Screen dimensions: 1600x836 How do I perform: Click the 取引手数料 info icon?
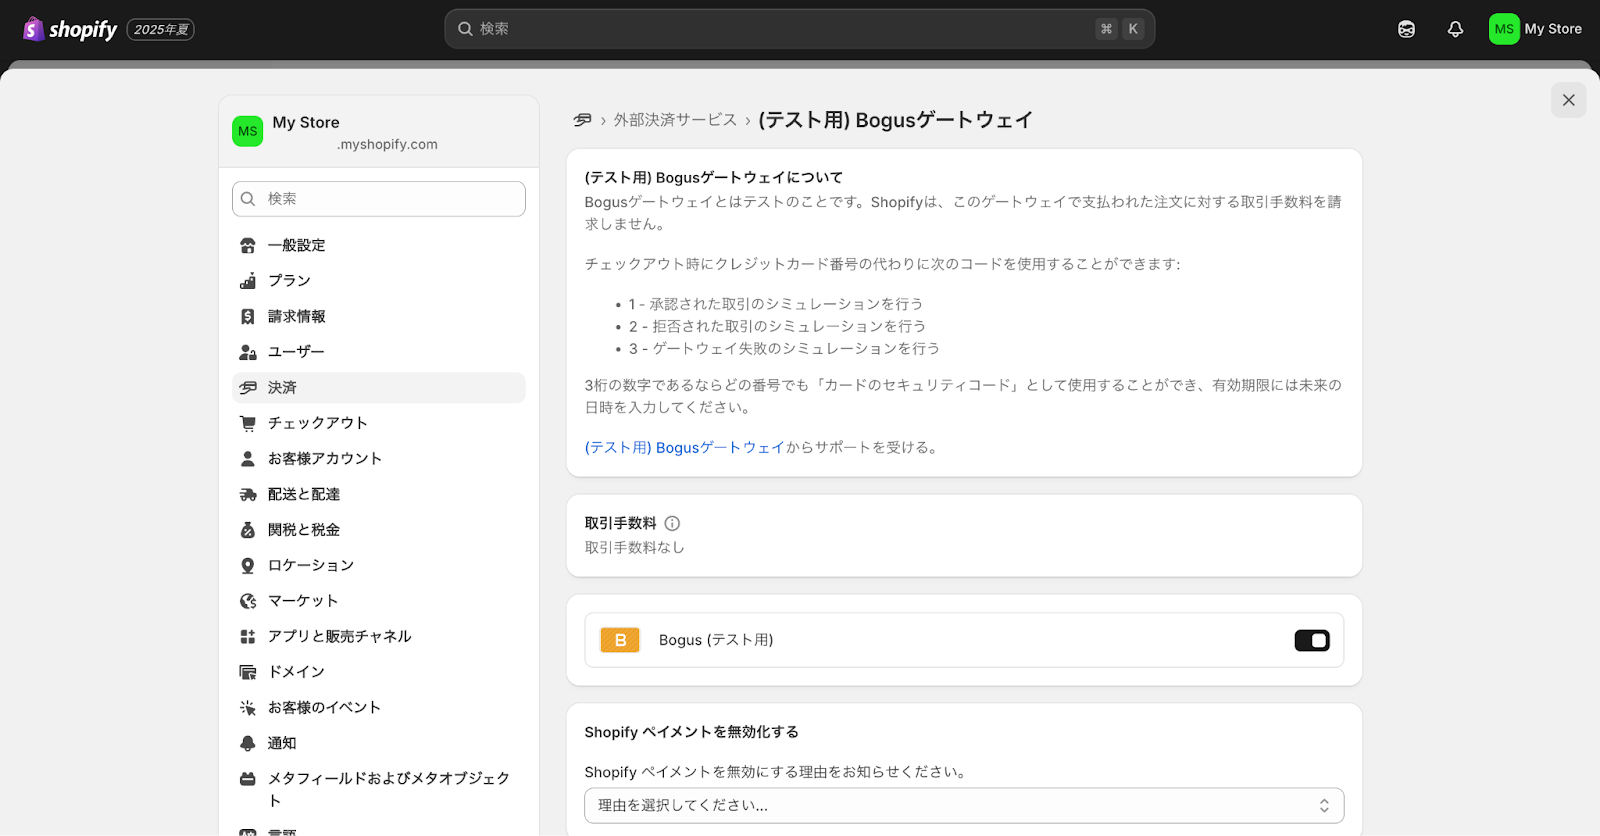click(672, 523)
